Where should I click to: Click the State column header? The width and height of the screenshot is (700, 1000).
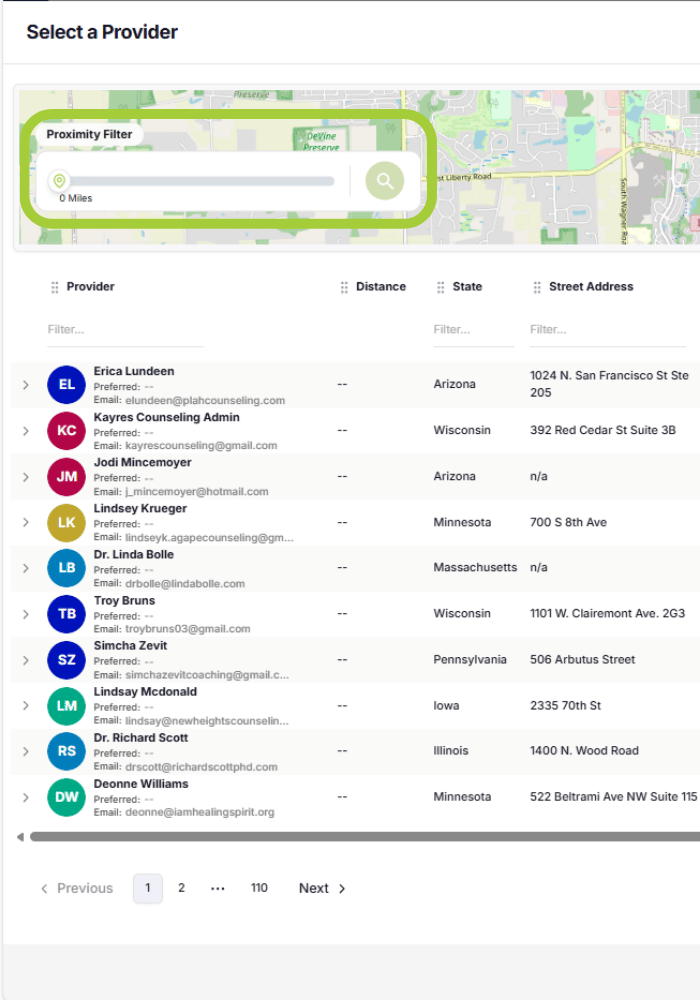coord(467,287)
